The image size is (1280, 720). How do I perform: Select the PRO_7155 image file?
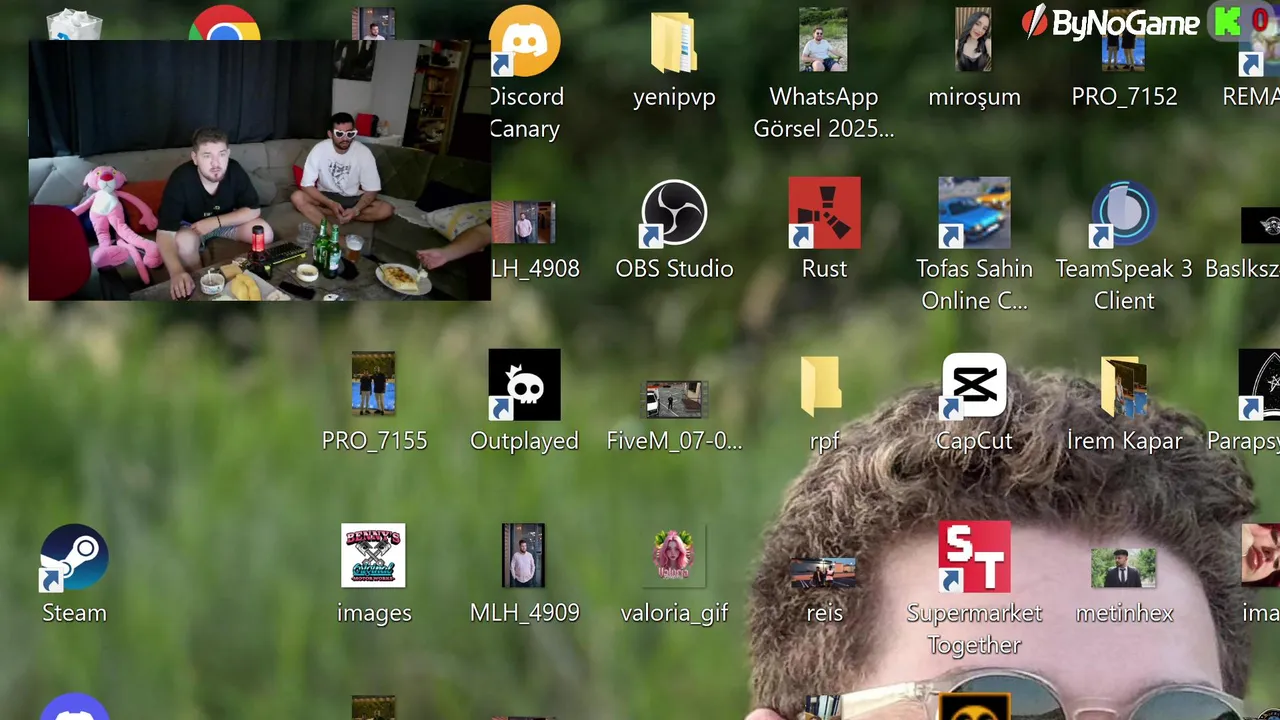coord(374,383)
